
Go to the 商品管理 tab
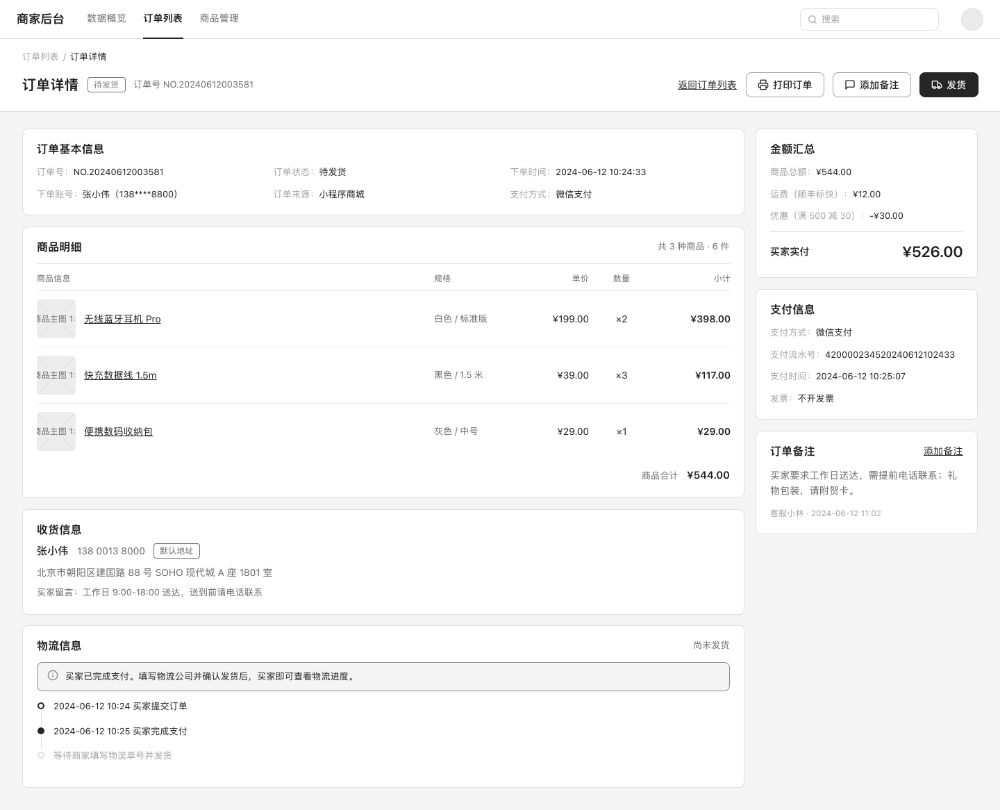(219, 18)
